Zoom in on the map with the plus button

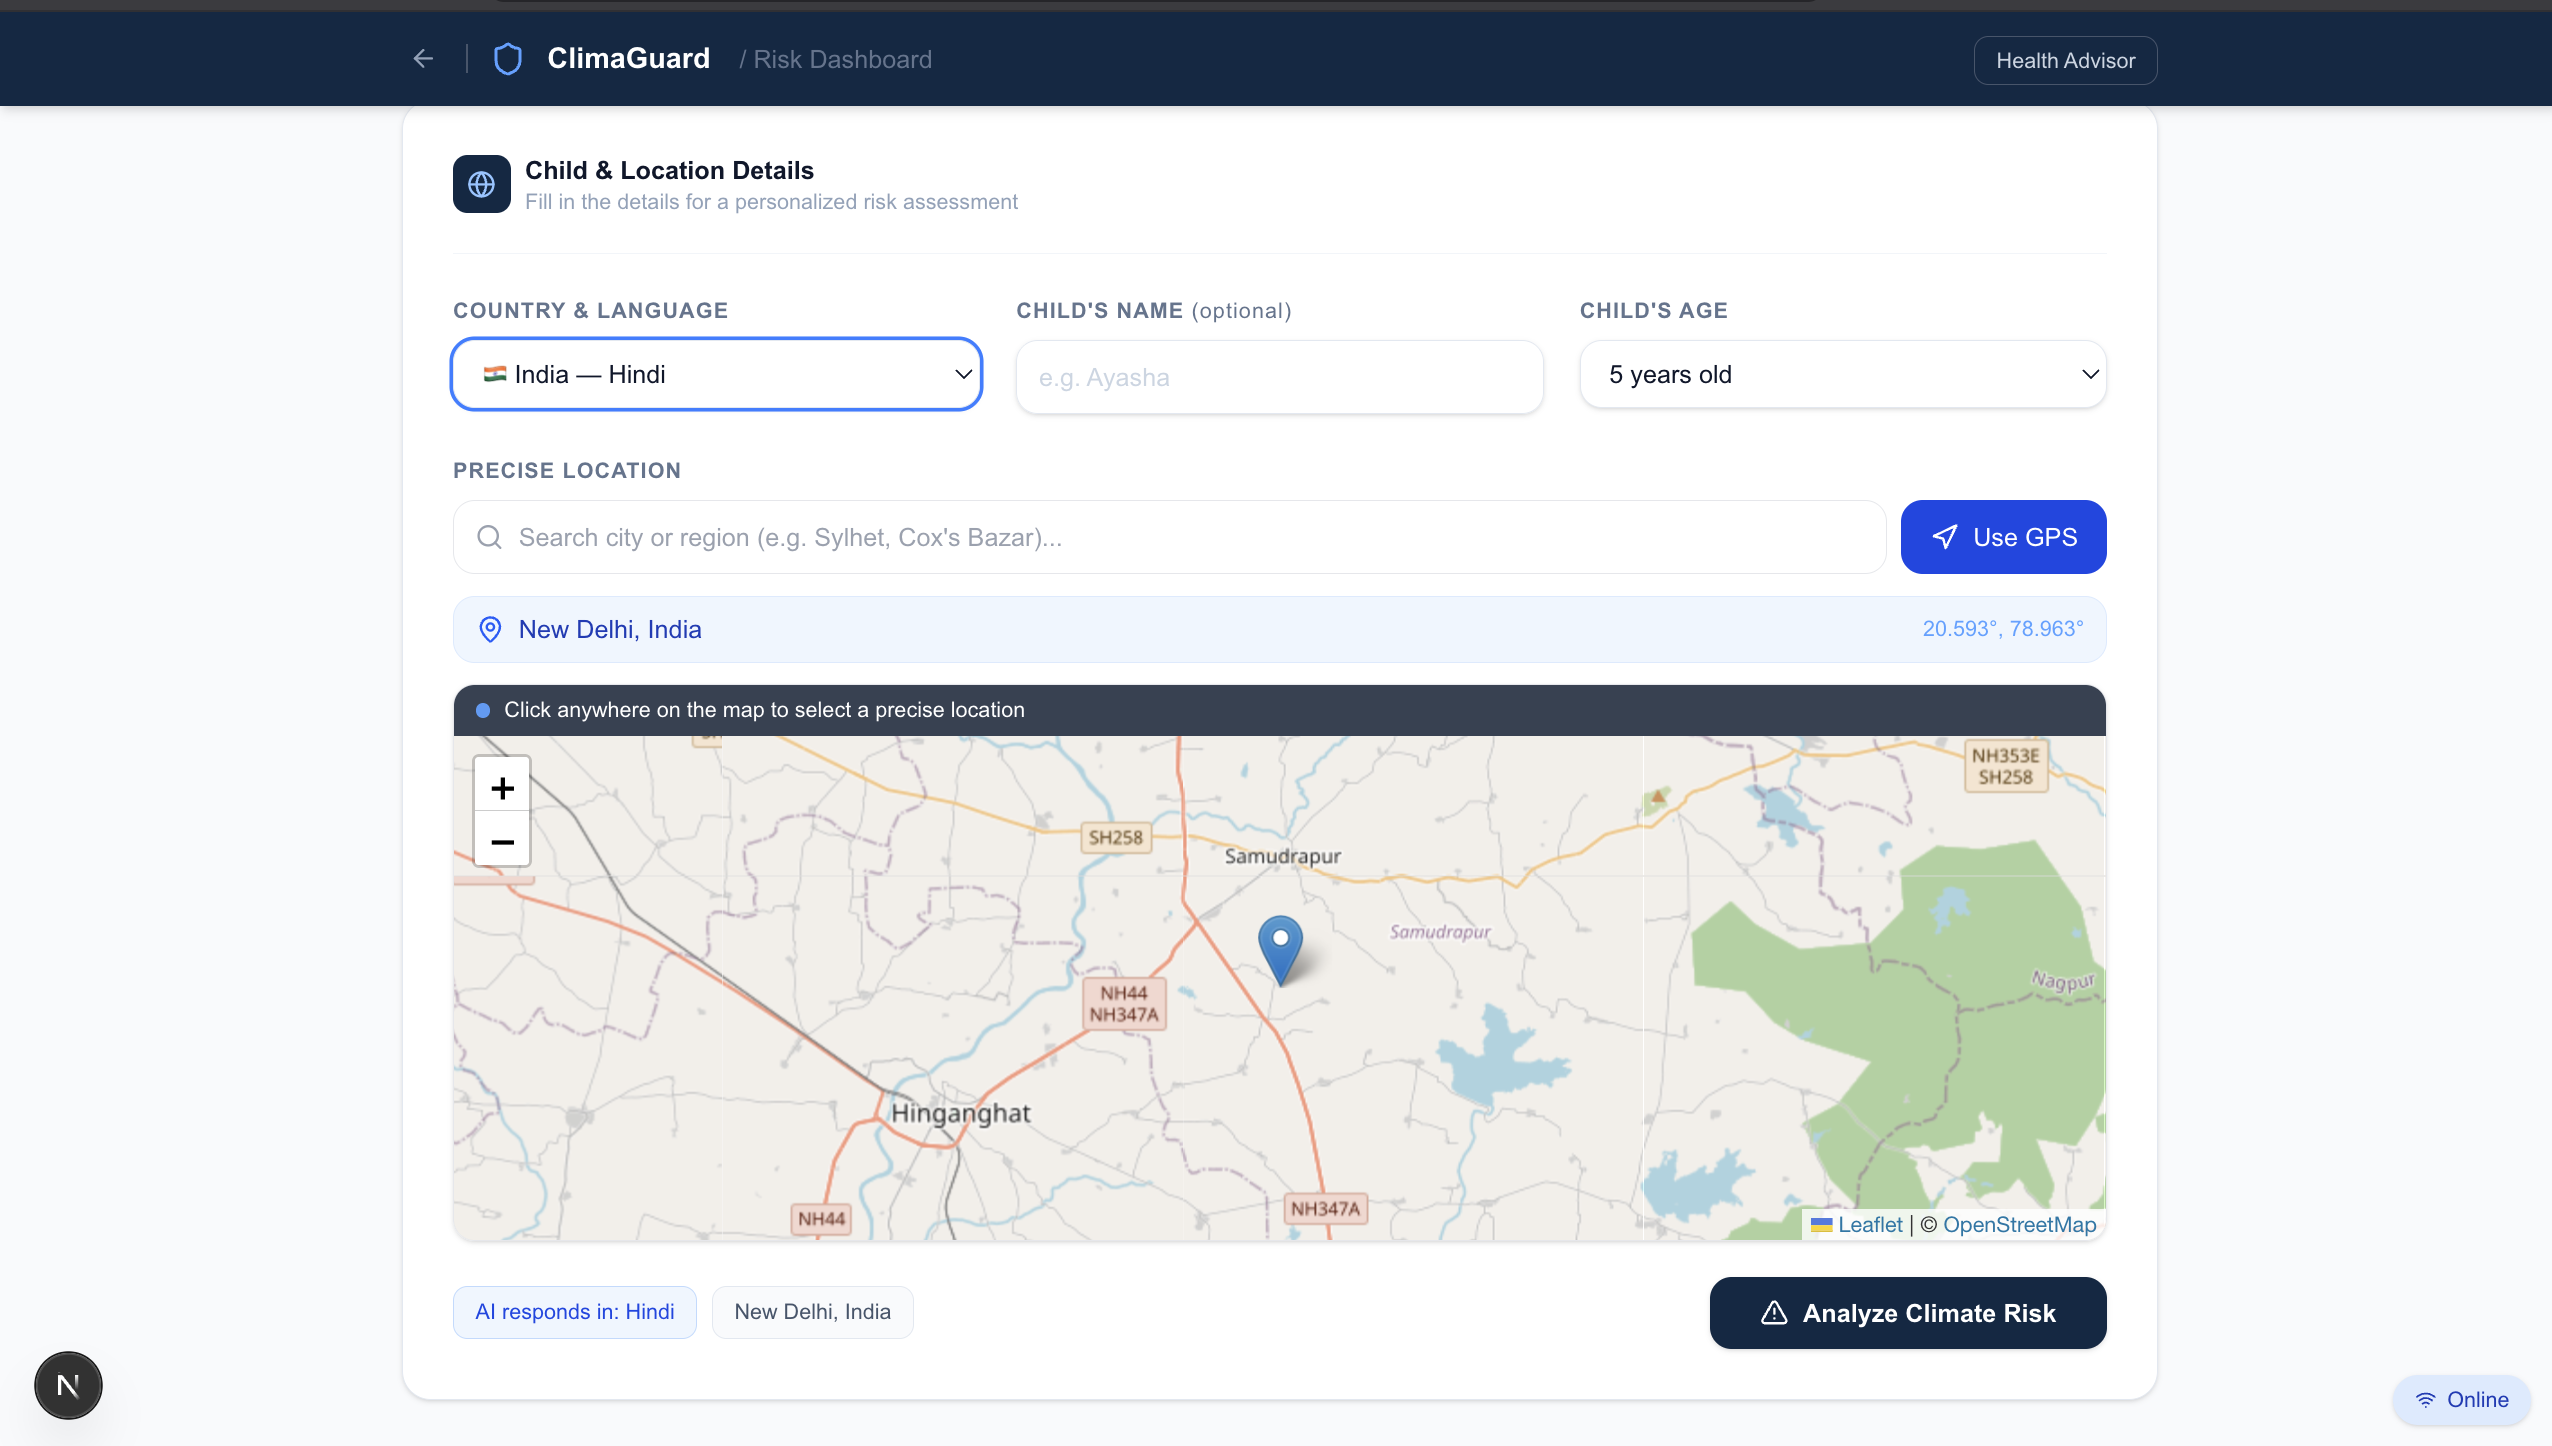[502, 788]
